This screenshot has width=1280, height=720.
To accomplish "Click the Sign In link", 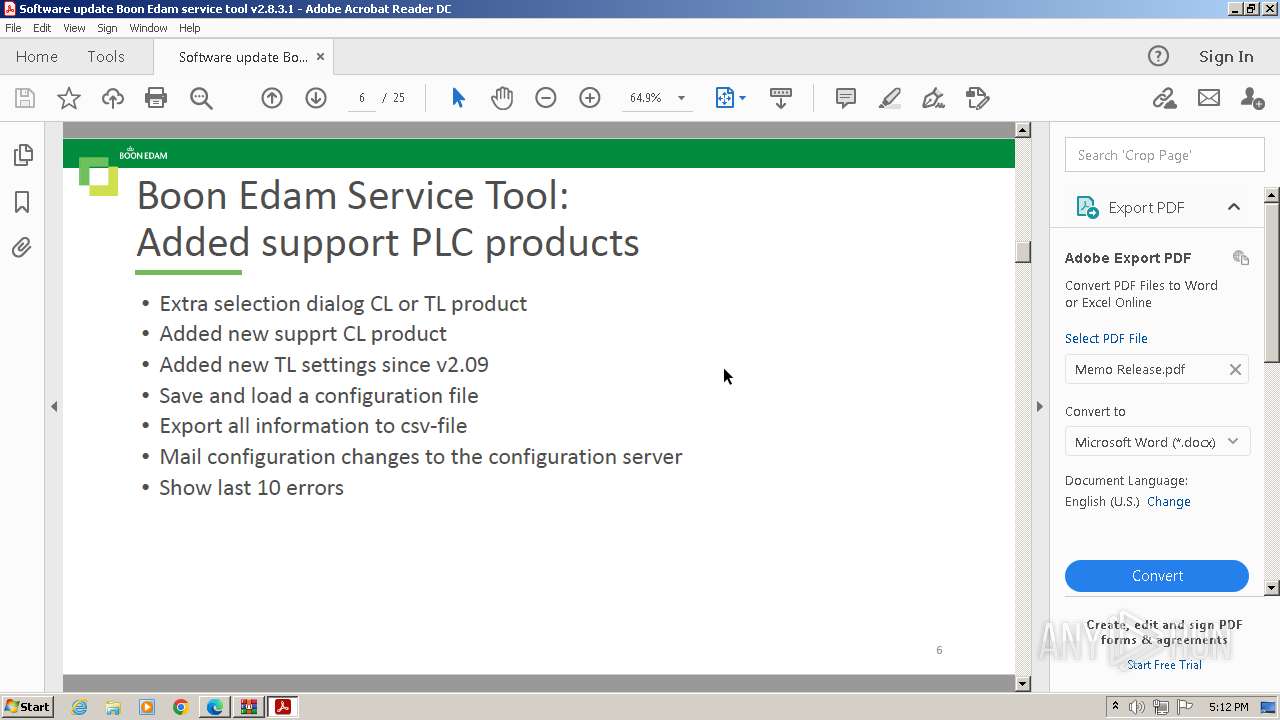I will (1226, 56).
